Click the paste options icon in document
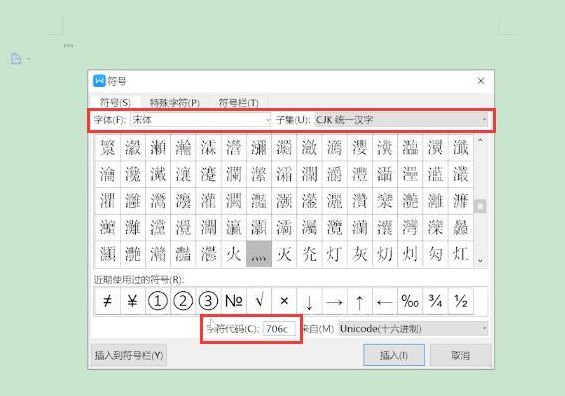This screenshot has width=565, height=396. point(16,58)
